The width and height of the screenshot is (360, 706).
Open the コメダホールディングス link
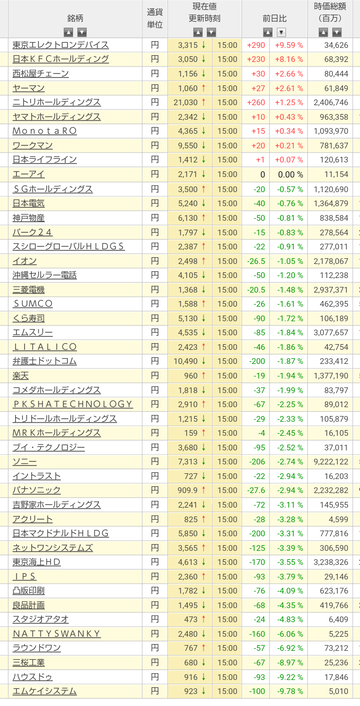[x=56, y=390]
